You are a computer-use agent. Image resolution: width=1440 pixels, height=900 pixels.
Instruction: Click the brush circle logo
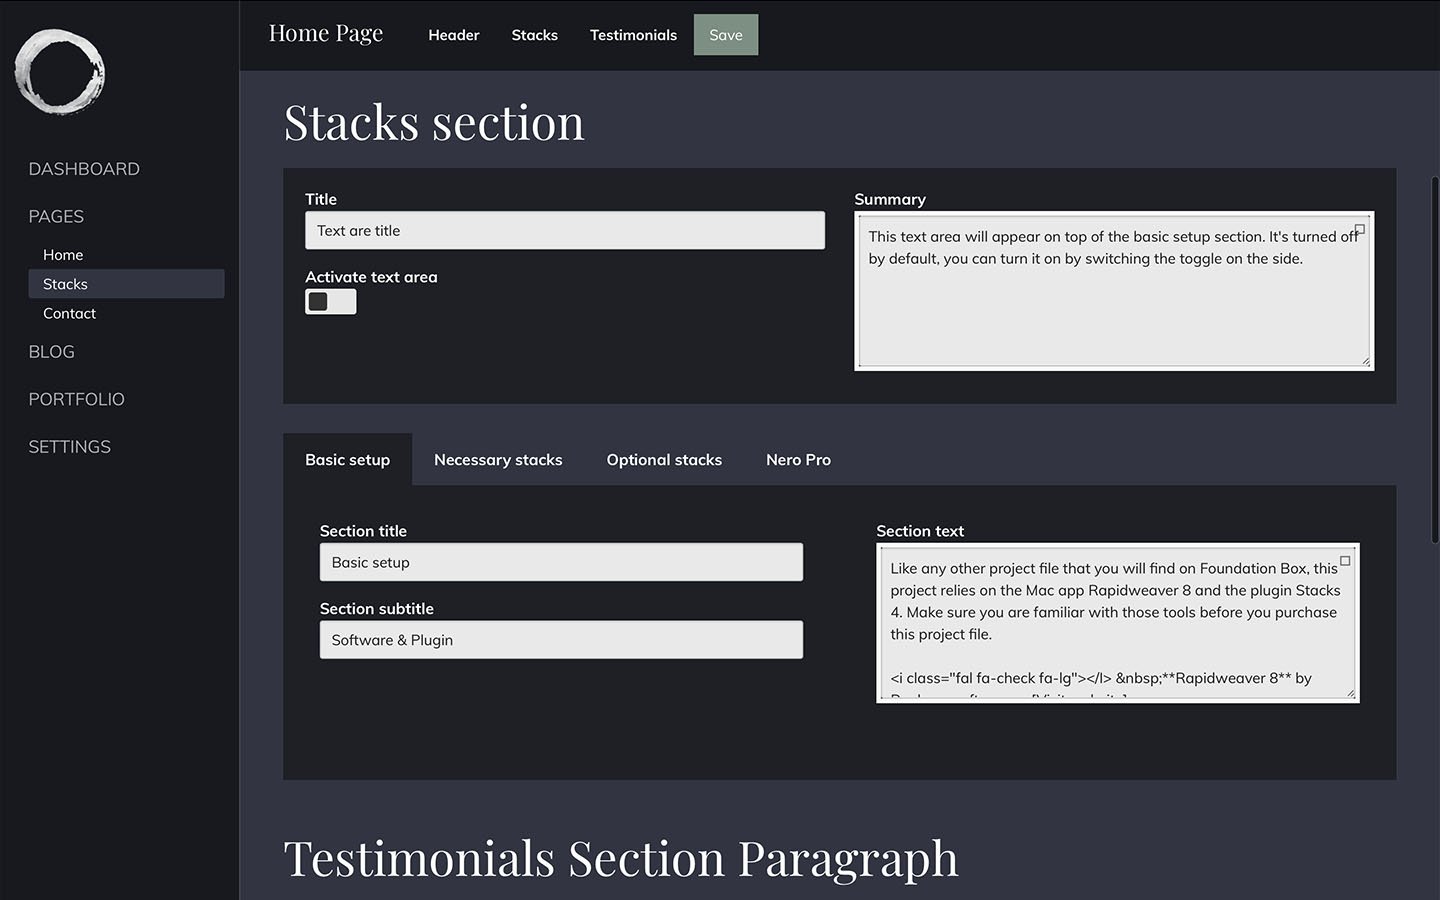click(60, 72)
